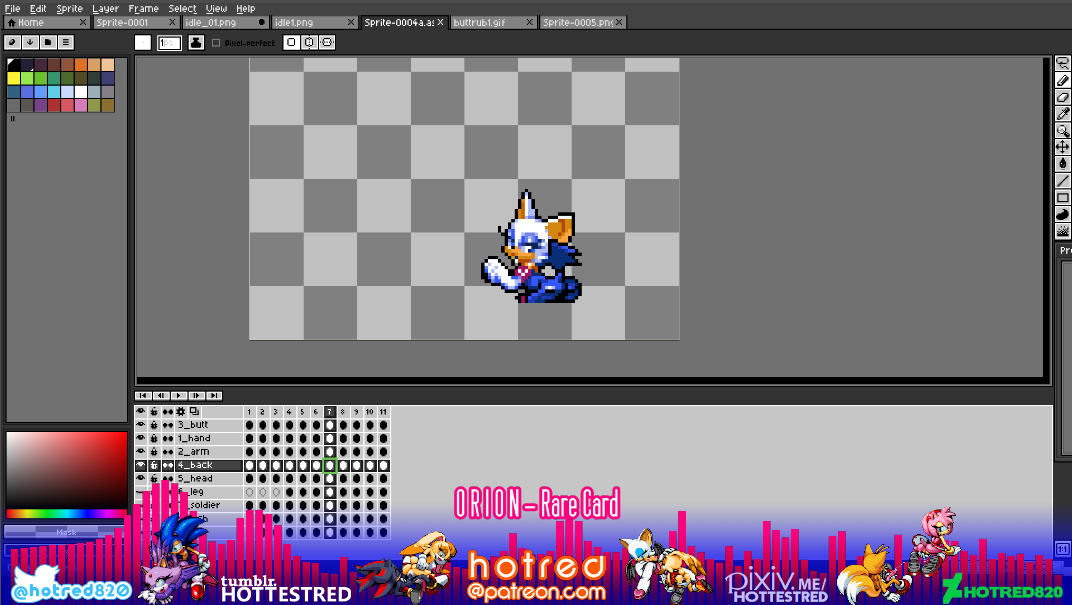1072x605 pixels.
Task: Select frame 11 in timeline header
Action: click(x=383, y=412)
